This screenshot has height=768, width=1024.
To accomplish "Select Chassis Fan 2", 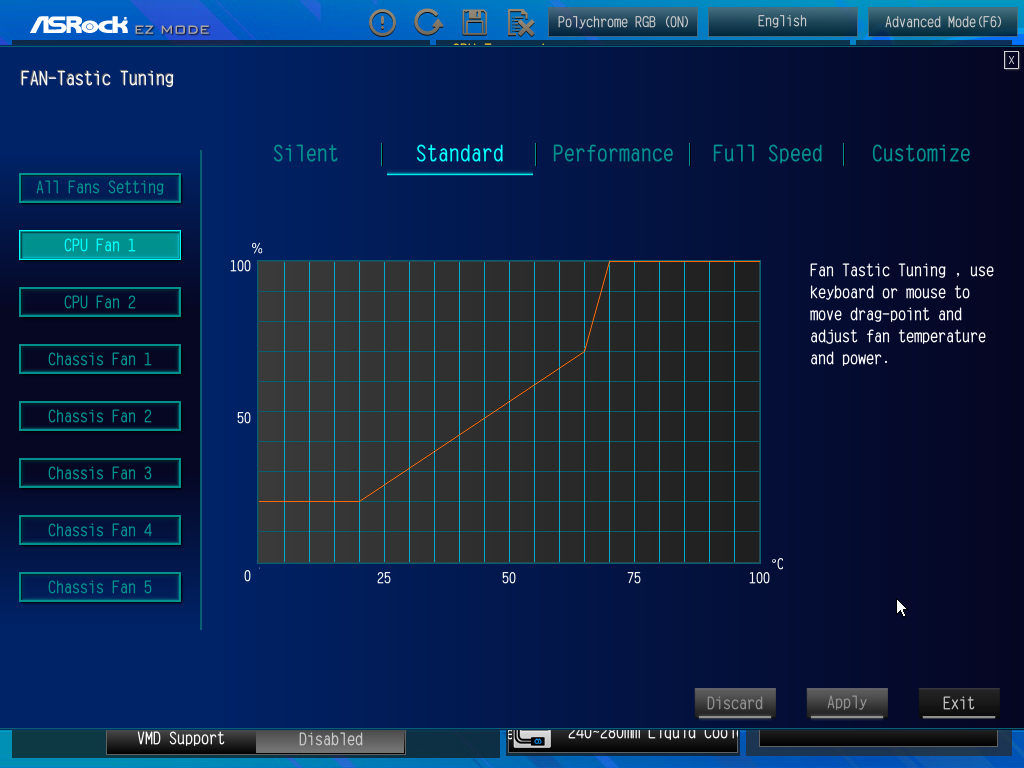I will pos(100,416).
